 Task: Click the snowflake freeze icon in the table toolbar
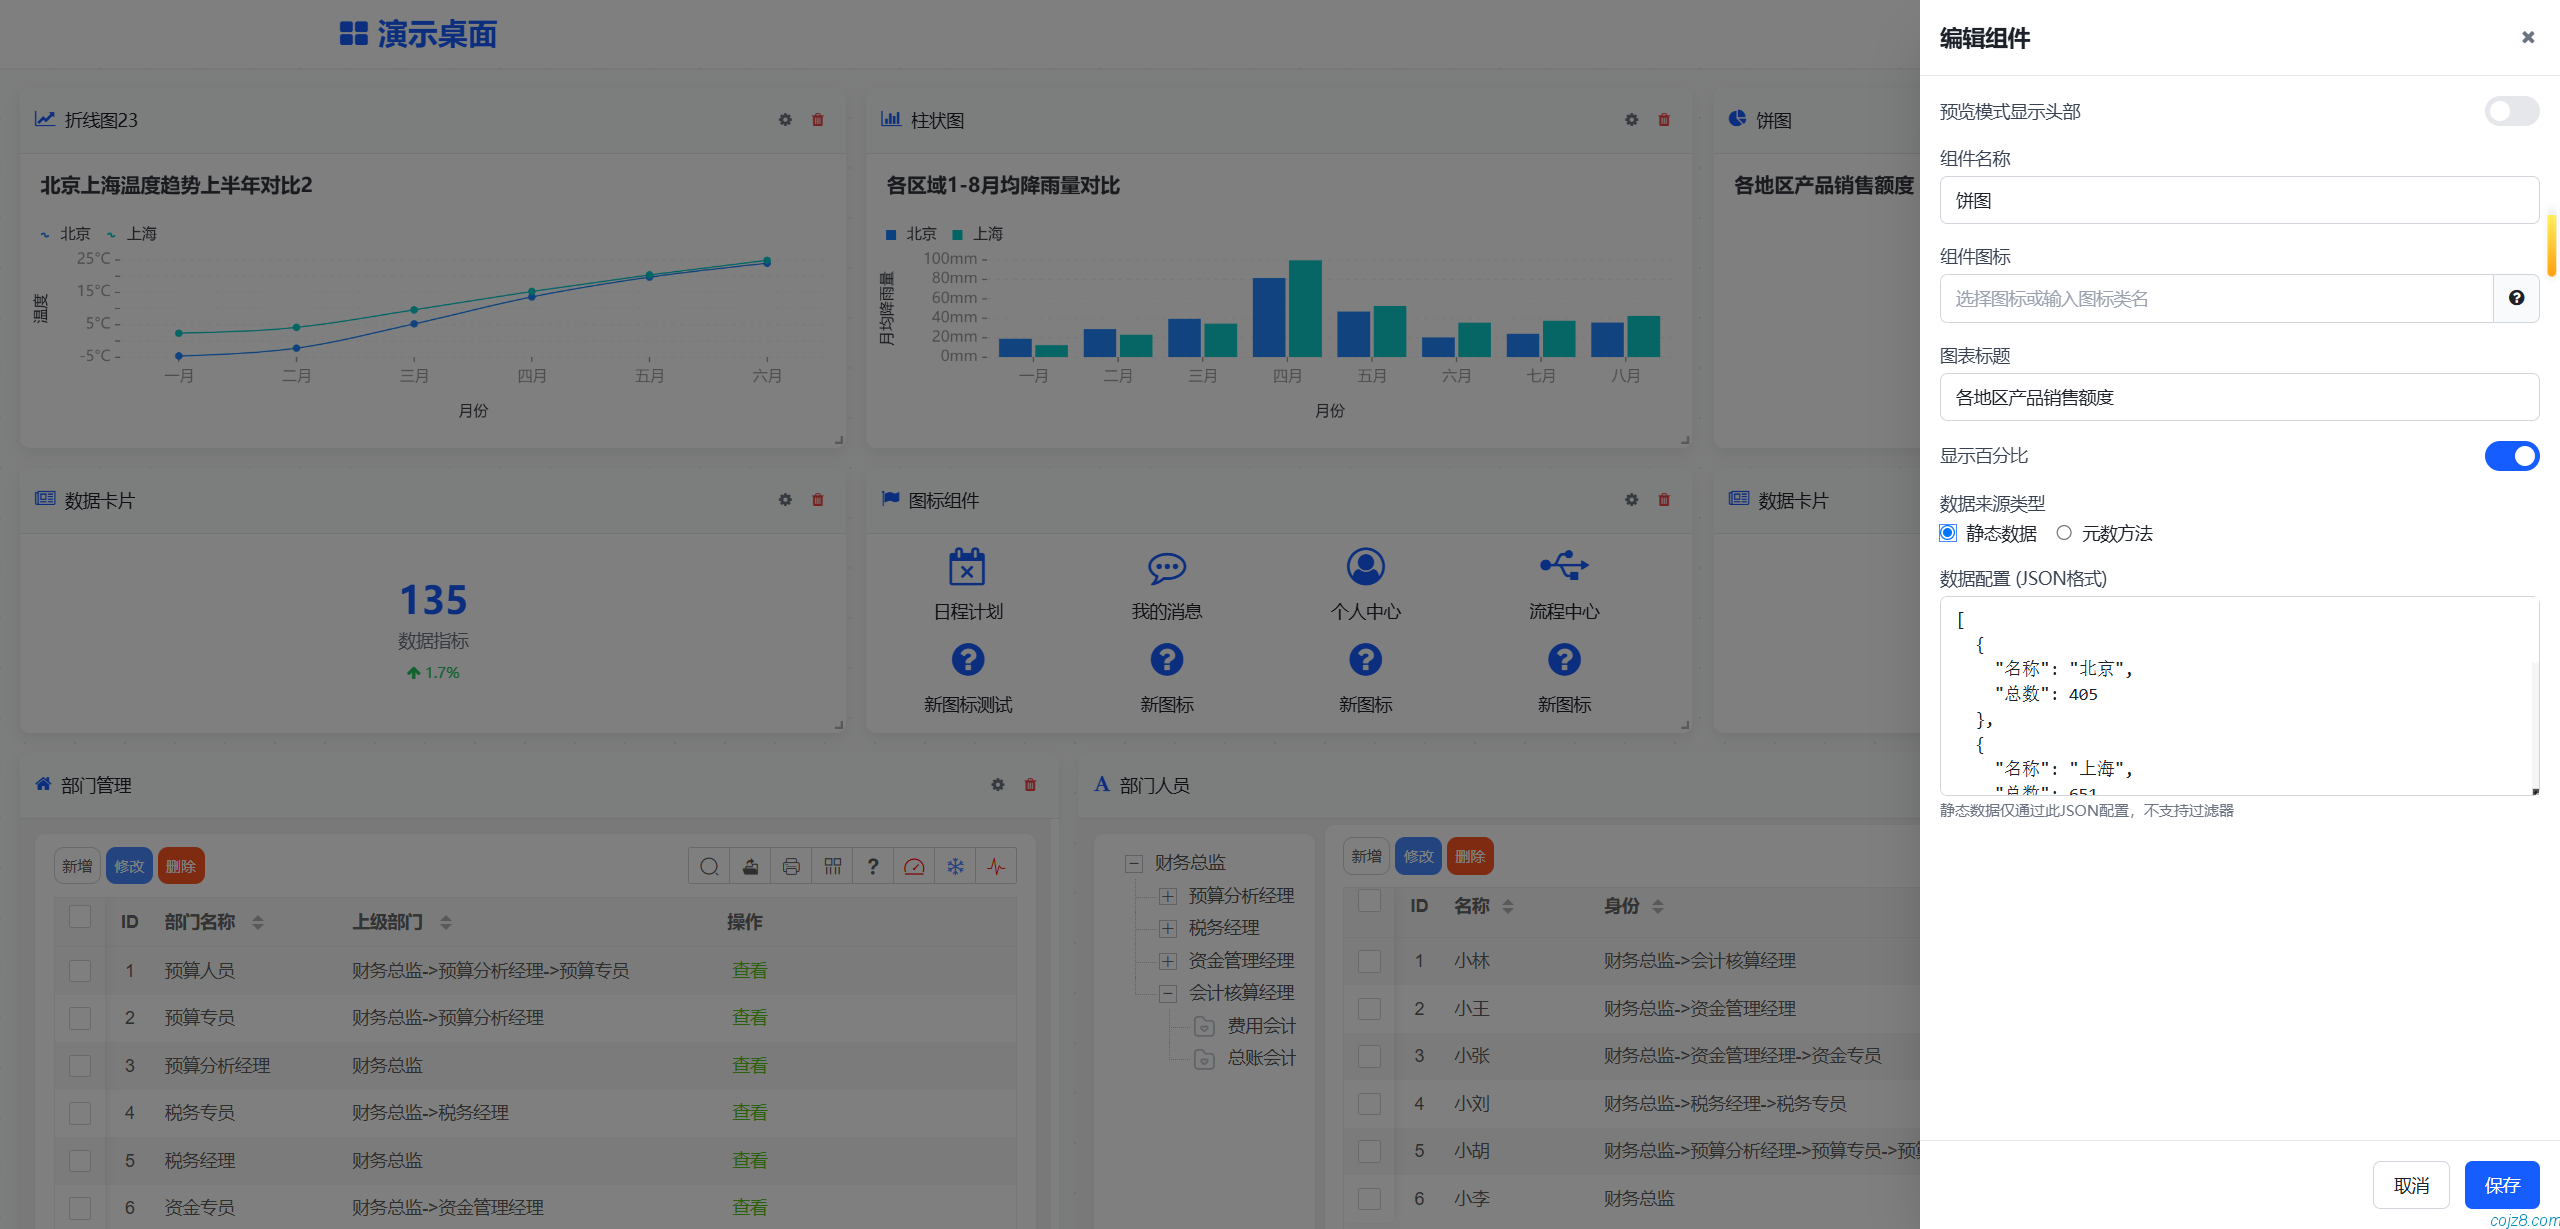click(x=955, y=866)
